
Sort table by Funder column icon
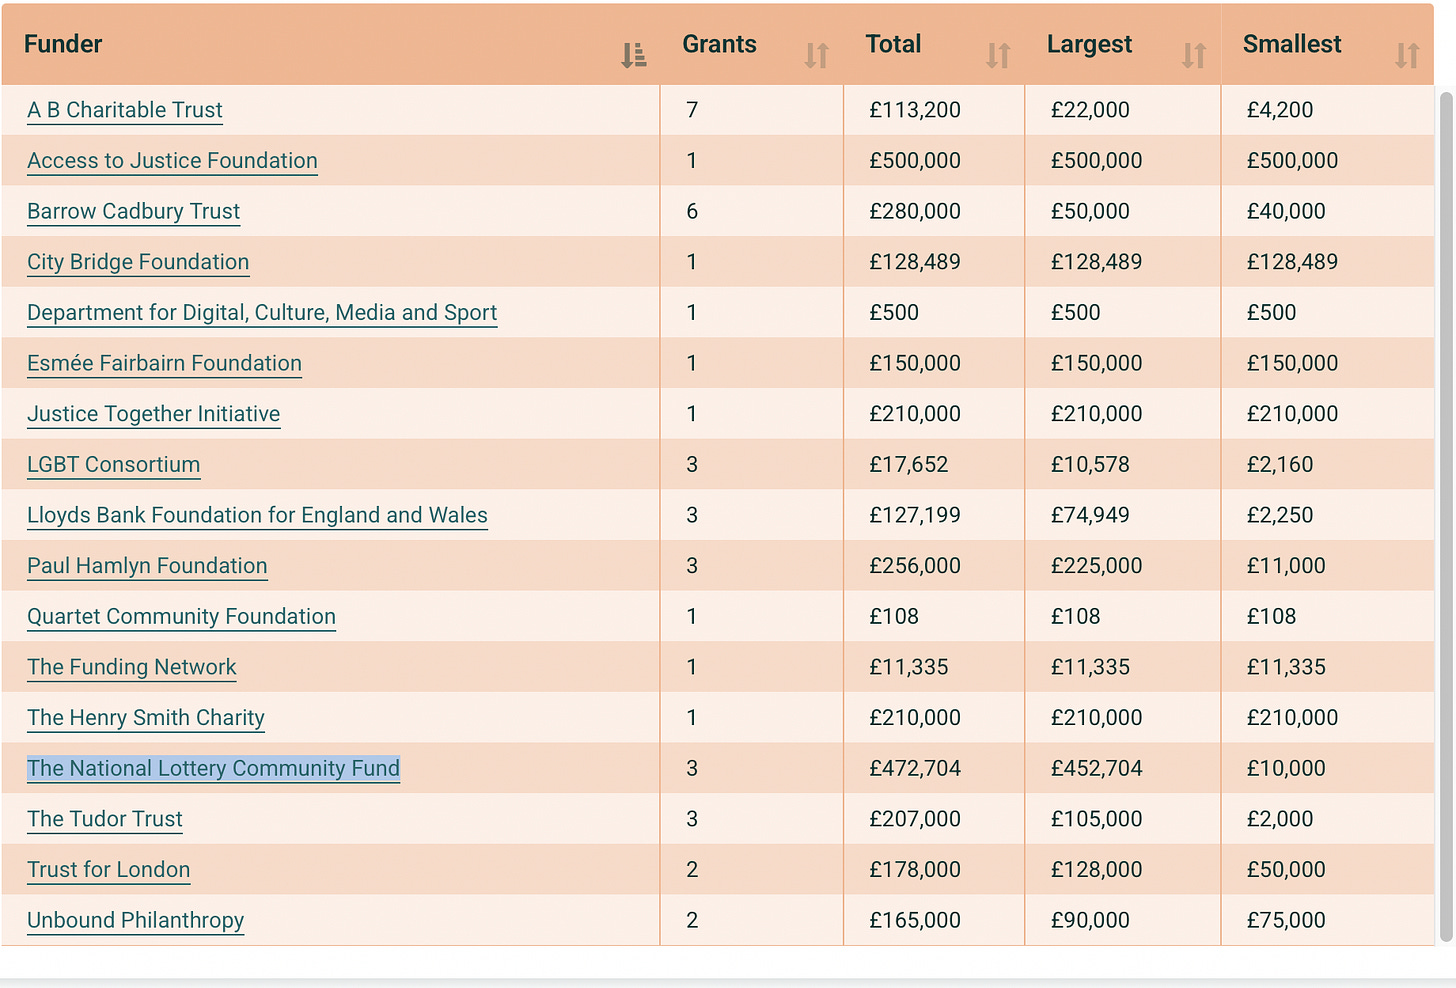633,55
